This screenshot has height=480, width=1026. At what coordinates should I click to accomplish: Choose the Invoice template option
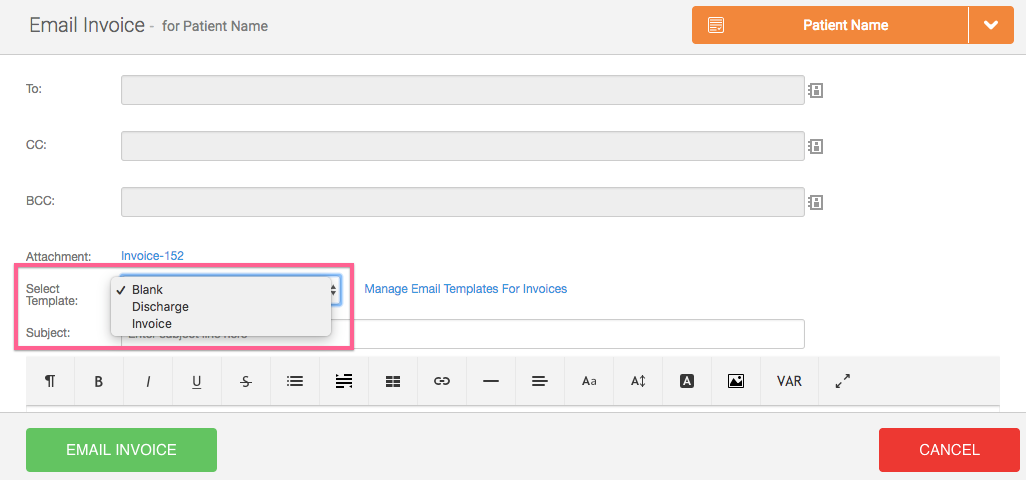point(152,324)
